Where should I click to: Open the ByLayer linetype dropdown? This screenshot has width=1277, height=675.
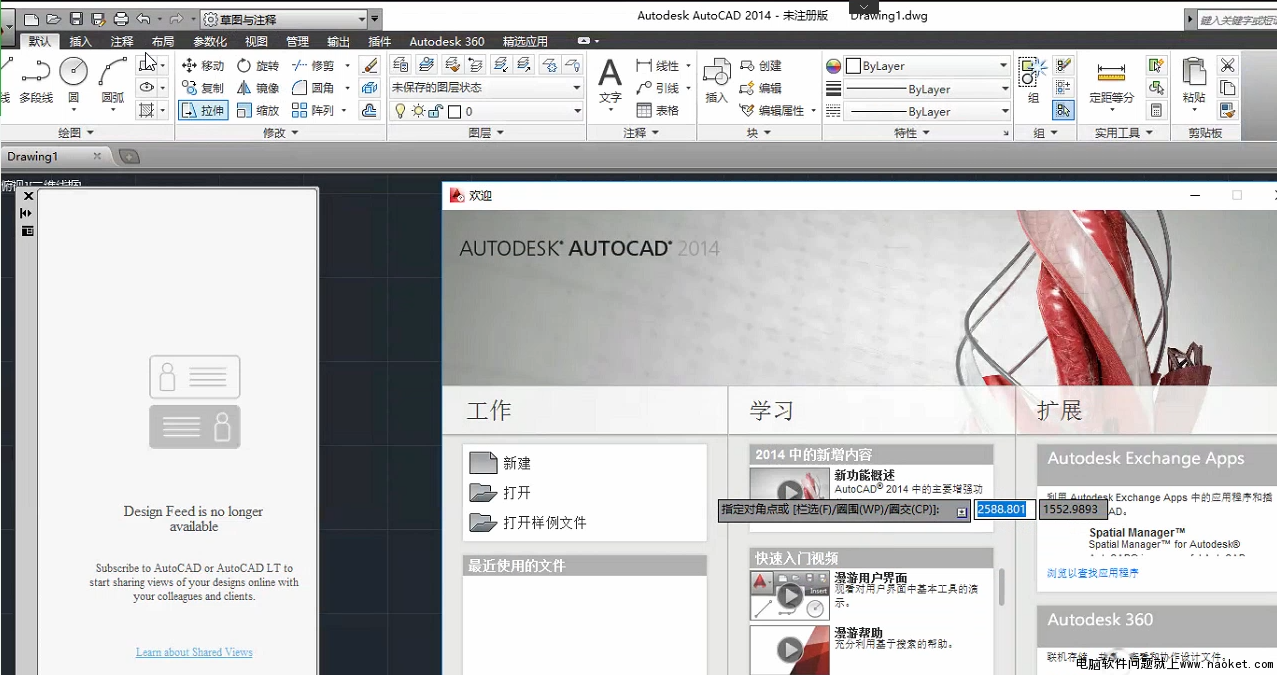(x=927, y=112)
